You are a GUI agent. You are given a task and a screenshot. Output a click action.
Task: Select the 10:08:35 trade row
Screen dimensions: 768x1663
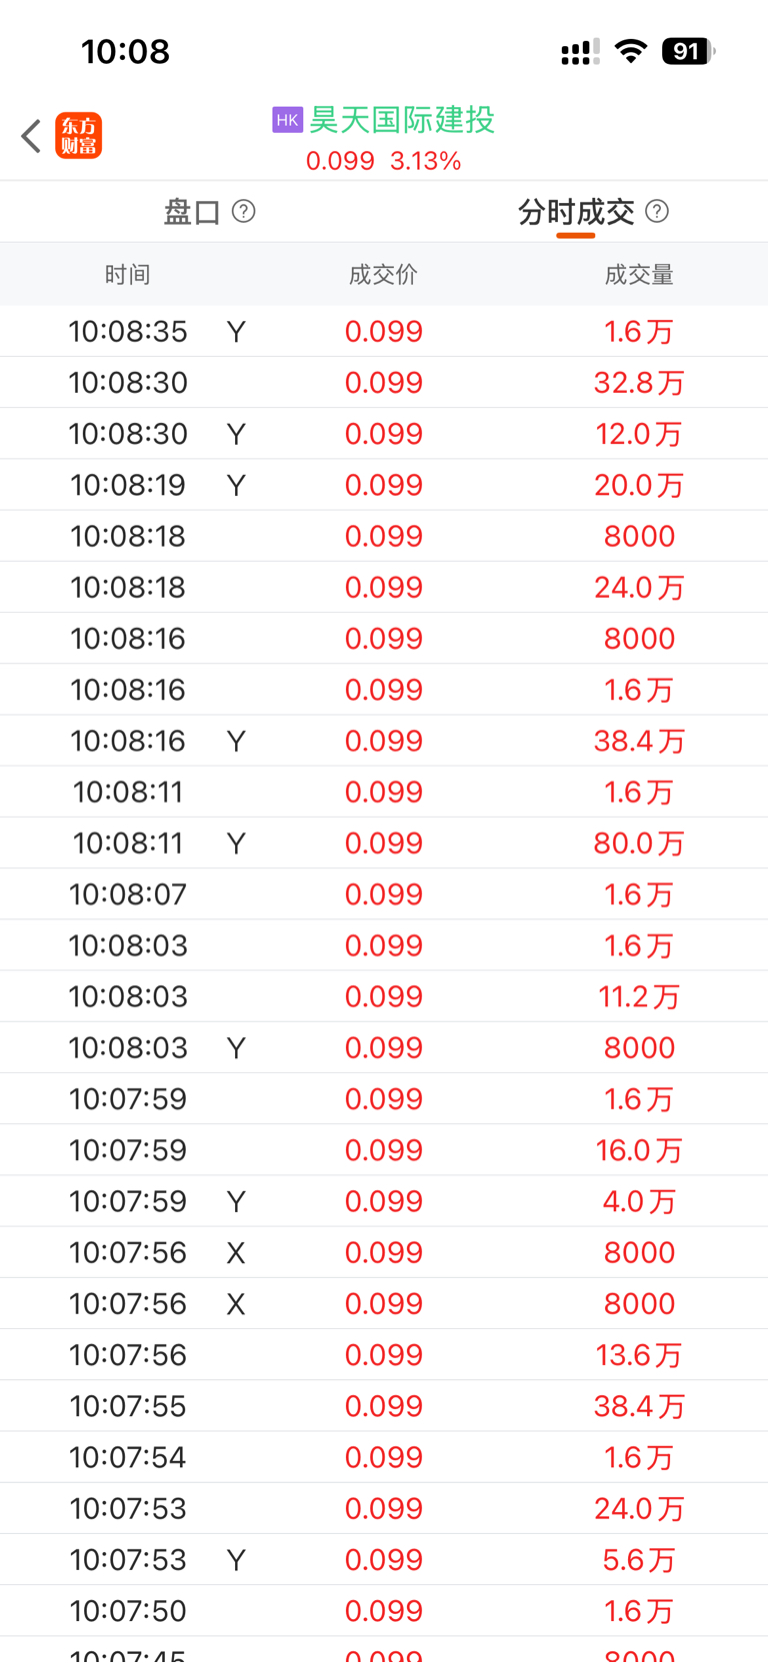(x=384, y=331)
